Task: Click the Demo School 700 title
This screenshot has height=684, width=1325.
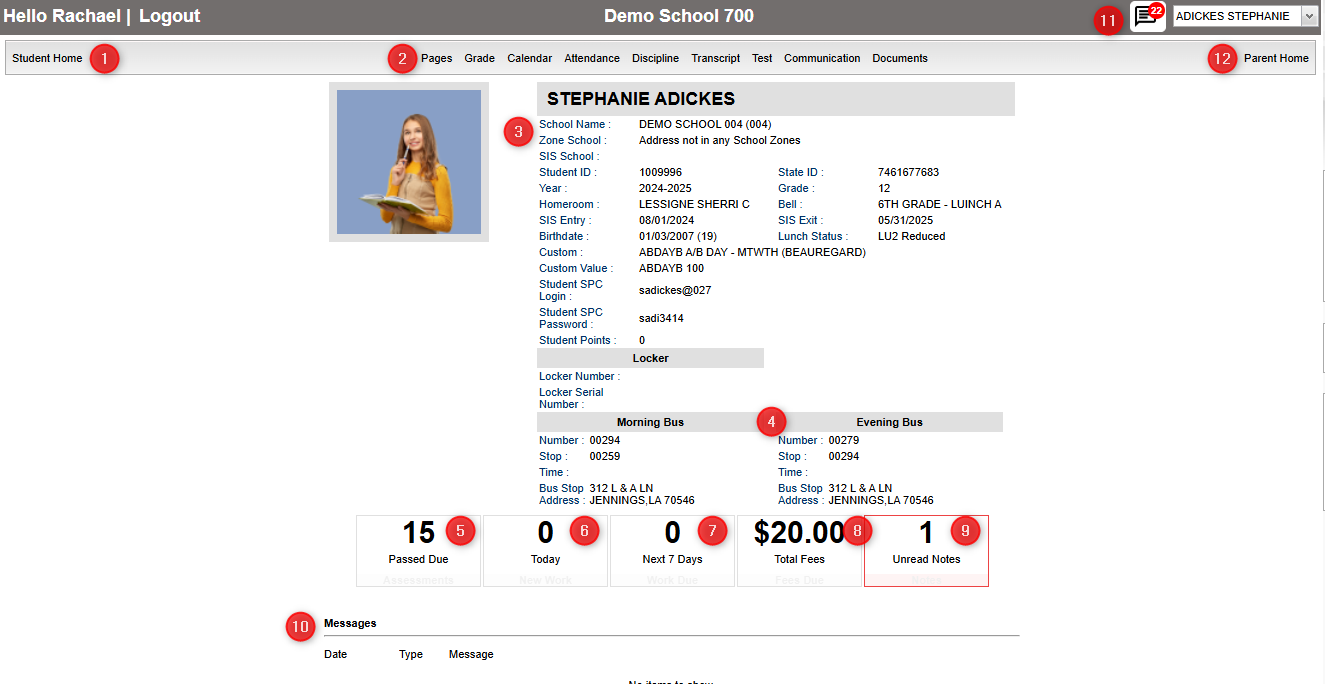Action: [x=679, y=16]
